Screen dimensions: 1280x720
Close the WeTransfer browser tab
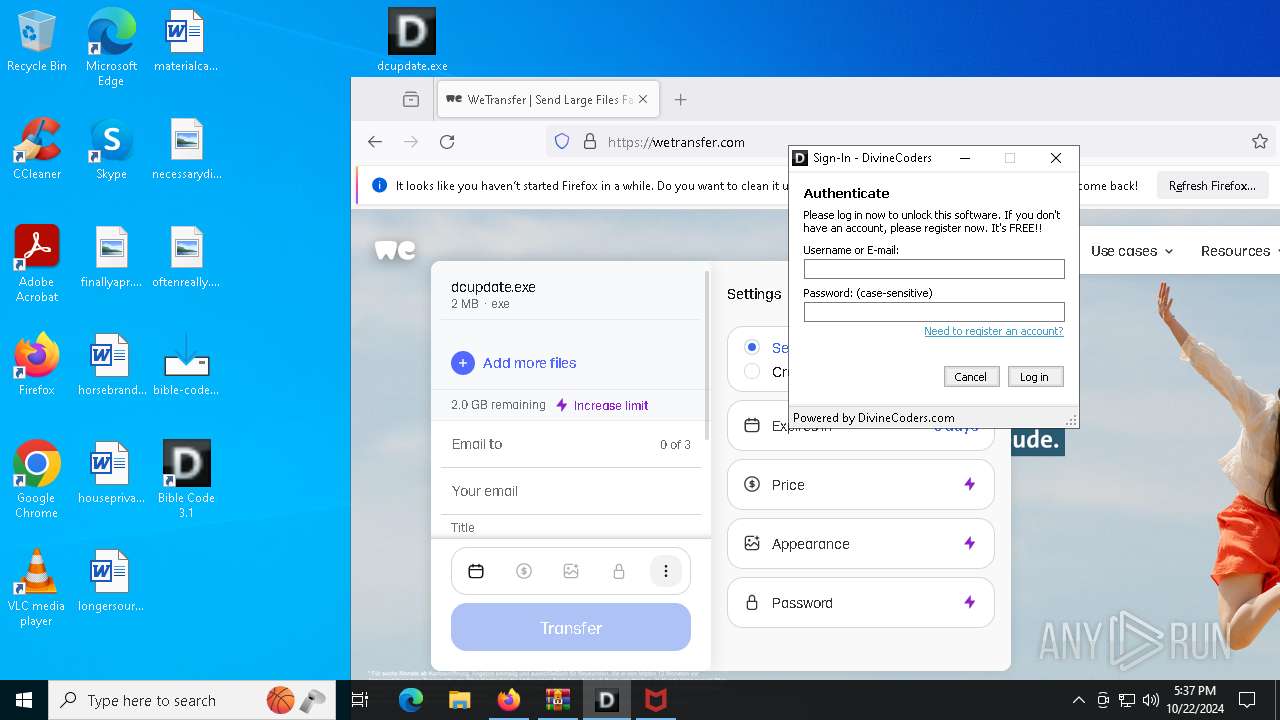pos(643,99)
